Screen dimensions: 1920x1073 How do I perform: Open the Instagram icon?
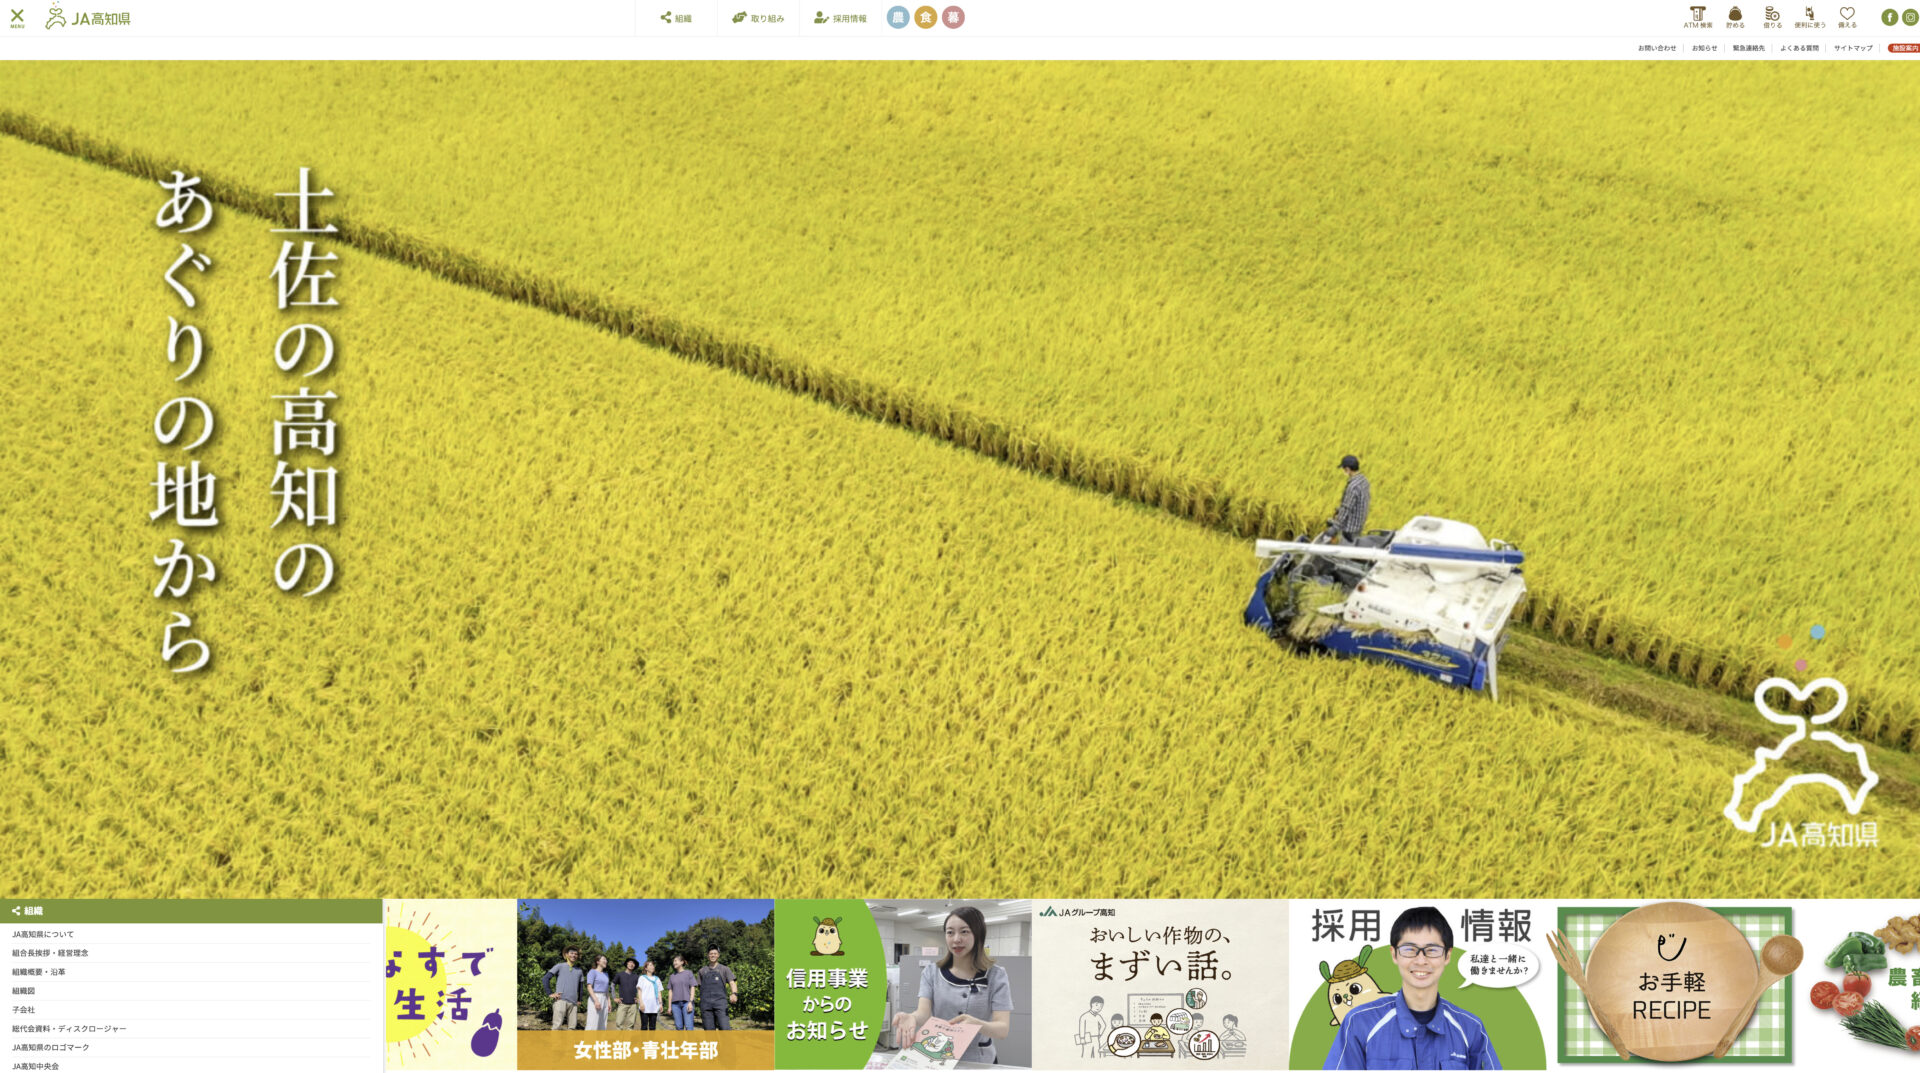click(1910, 17)
